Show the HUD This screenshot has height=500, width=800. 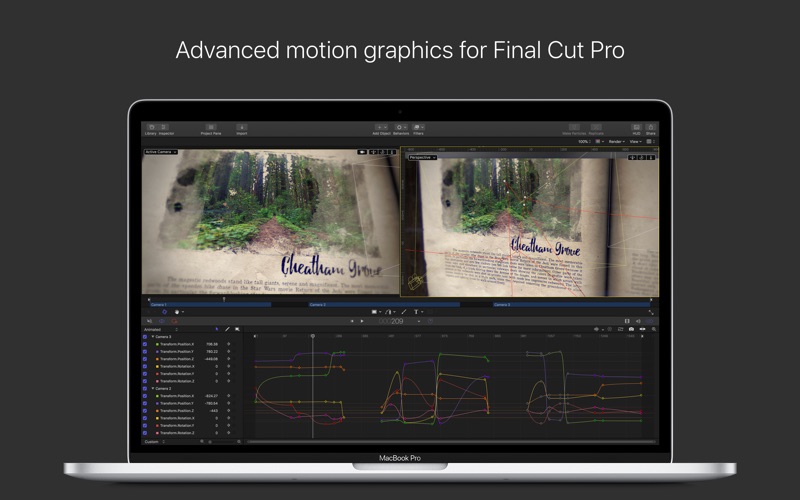point(636,129)
